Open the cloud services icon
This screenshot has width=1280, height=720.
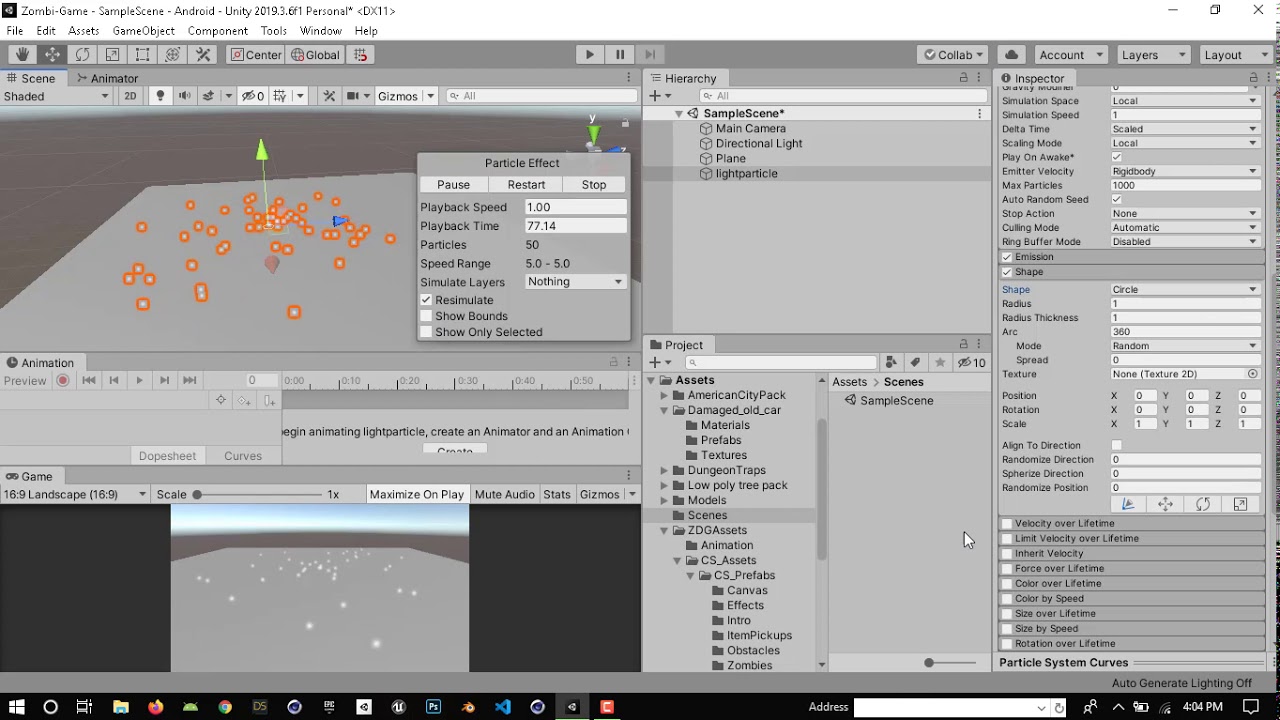pos(1011,55)
